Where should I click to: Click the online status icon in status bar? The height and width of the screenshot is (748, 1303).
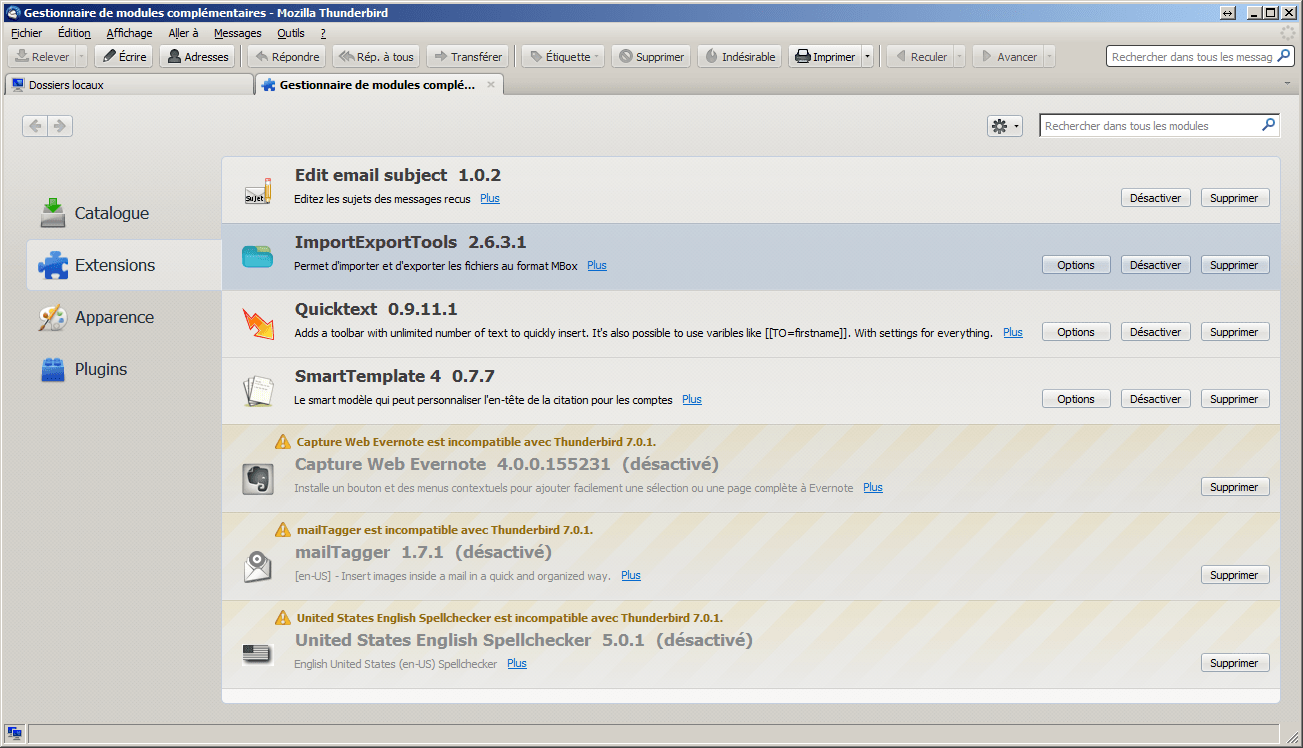click(x=15, y=733)
